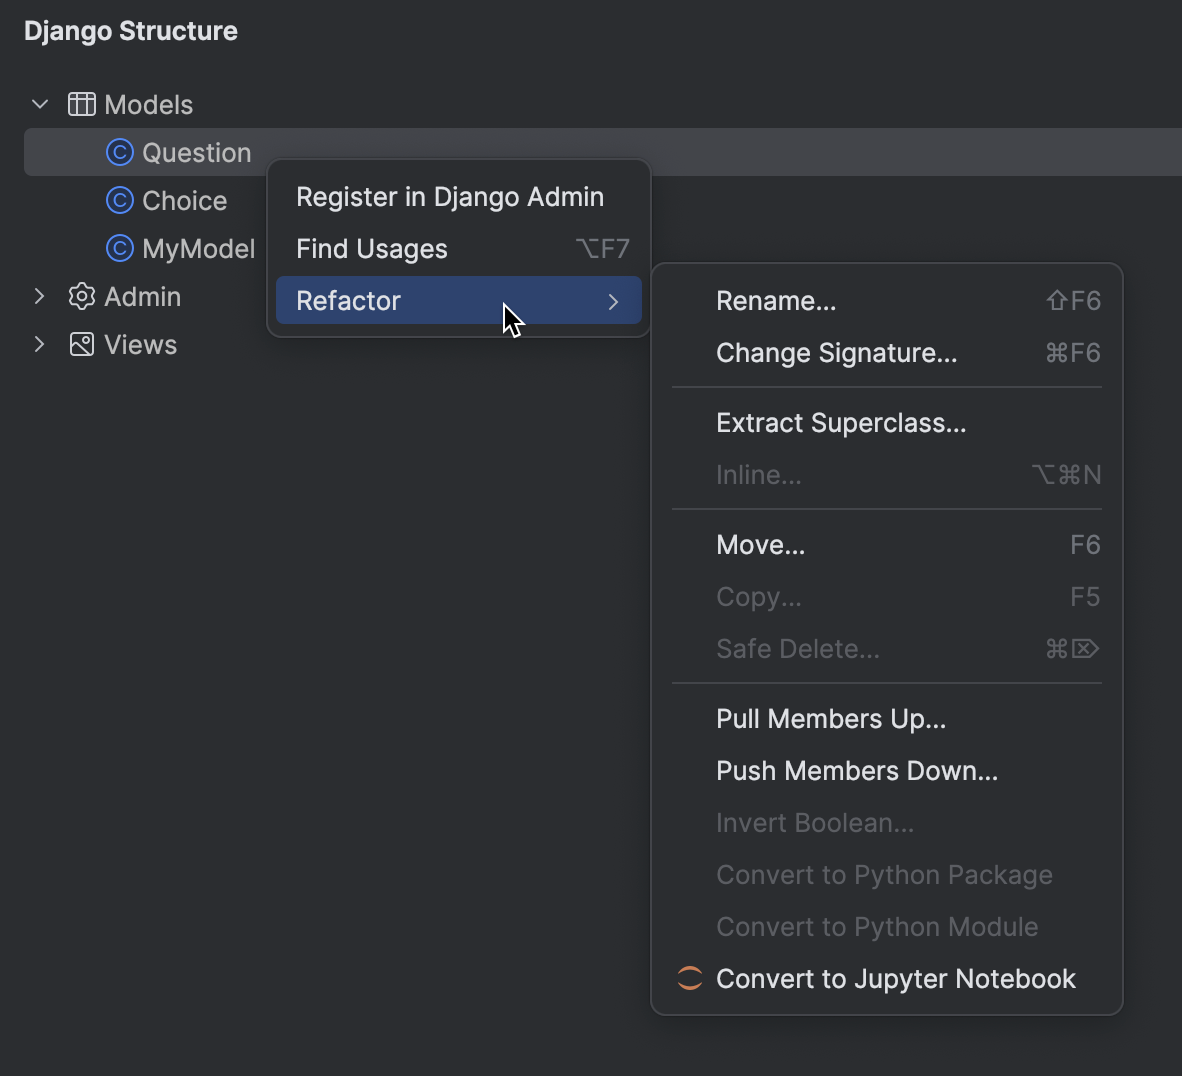Choose Rename from the Refactor submenu
Viewport: 1182px width, 1076px height.
(776, 300)
